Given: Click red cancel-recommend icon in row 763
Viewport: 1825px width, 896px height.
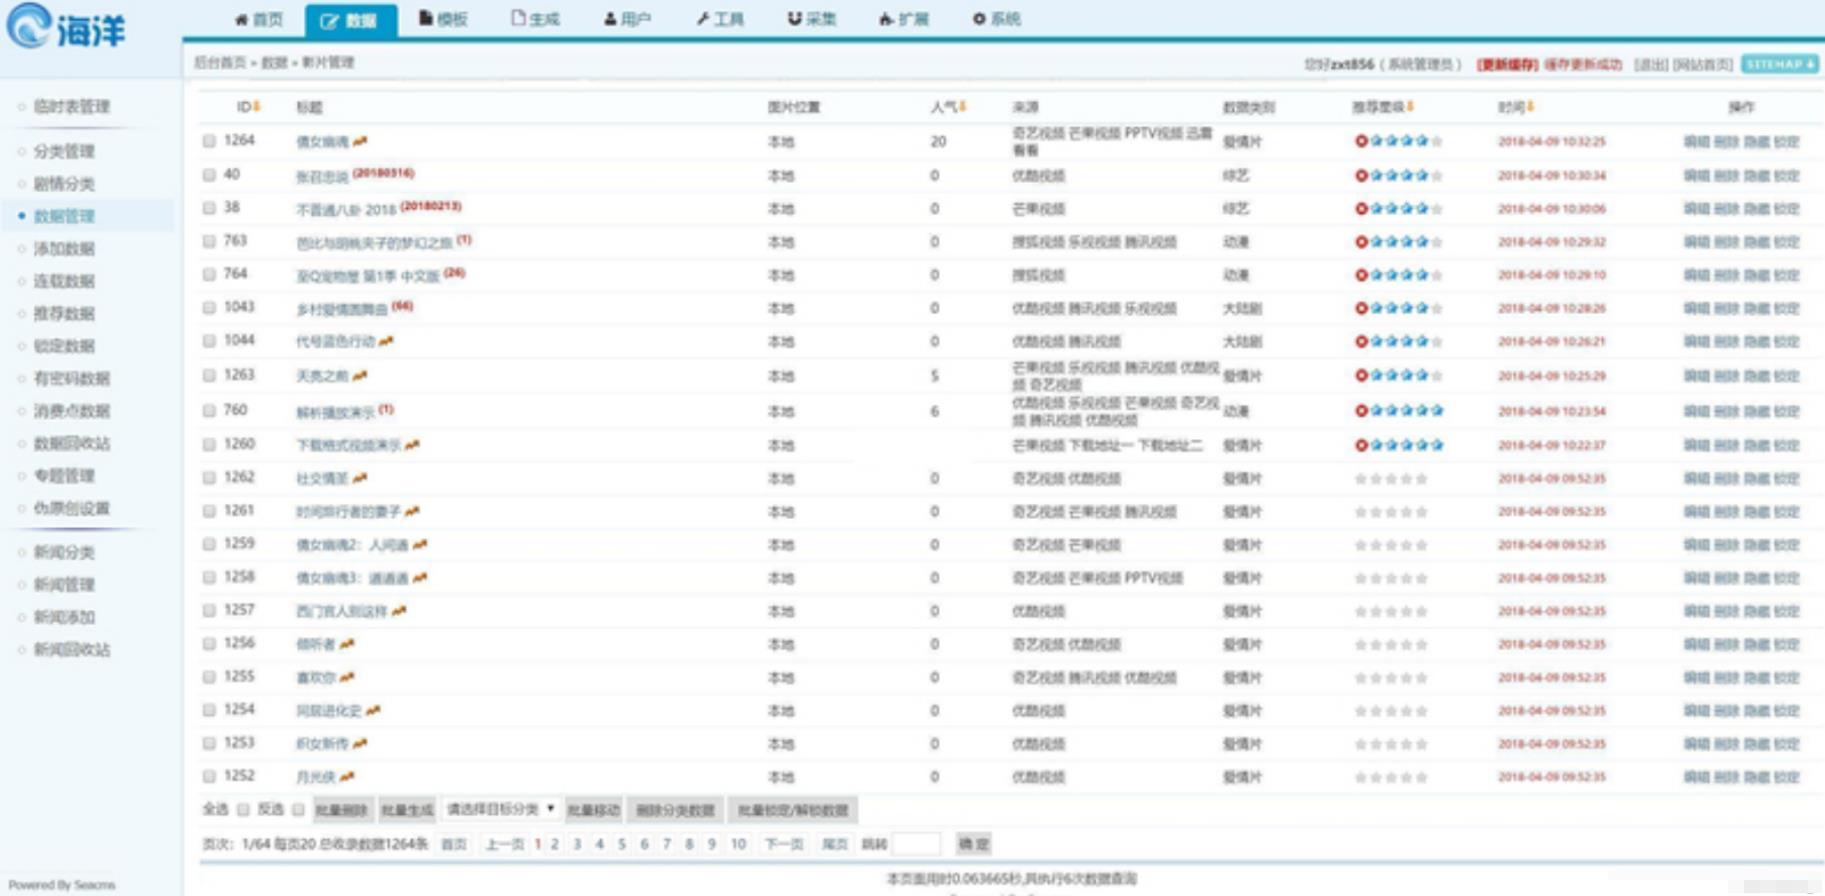Looking at the screenshot, I should point(1361,241).
